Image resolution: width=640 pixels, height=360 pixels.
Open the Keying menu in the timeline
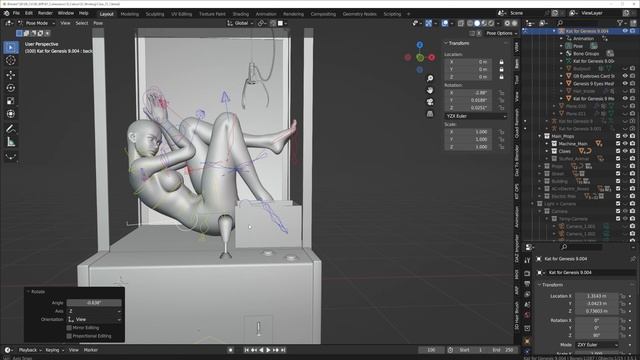coord(54,350)
